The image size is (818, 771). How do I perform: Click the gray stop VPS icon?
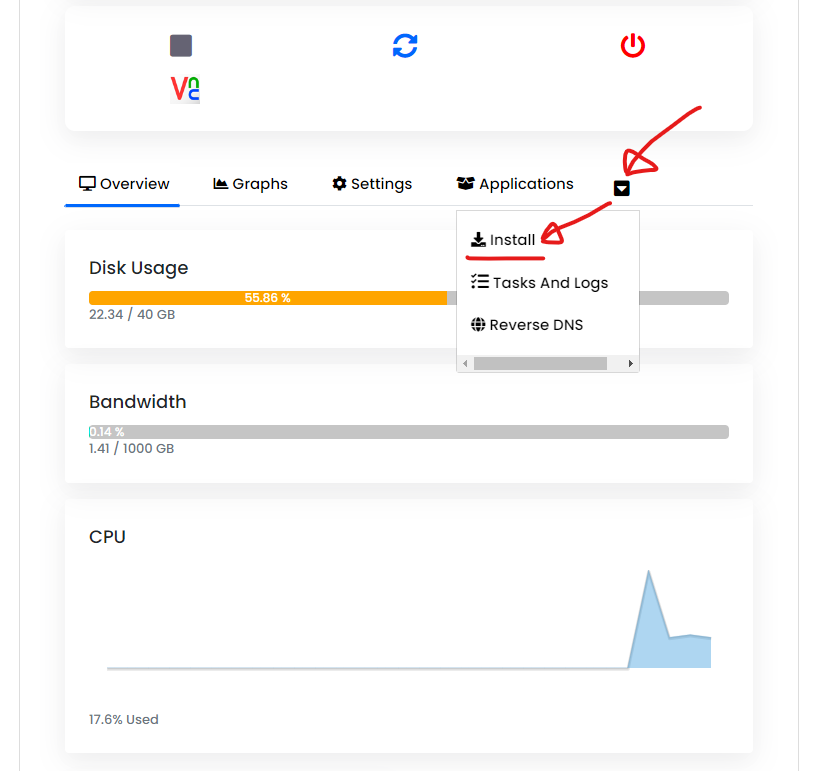coord(181,46)
